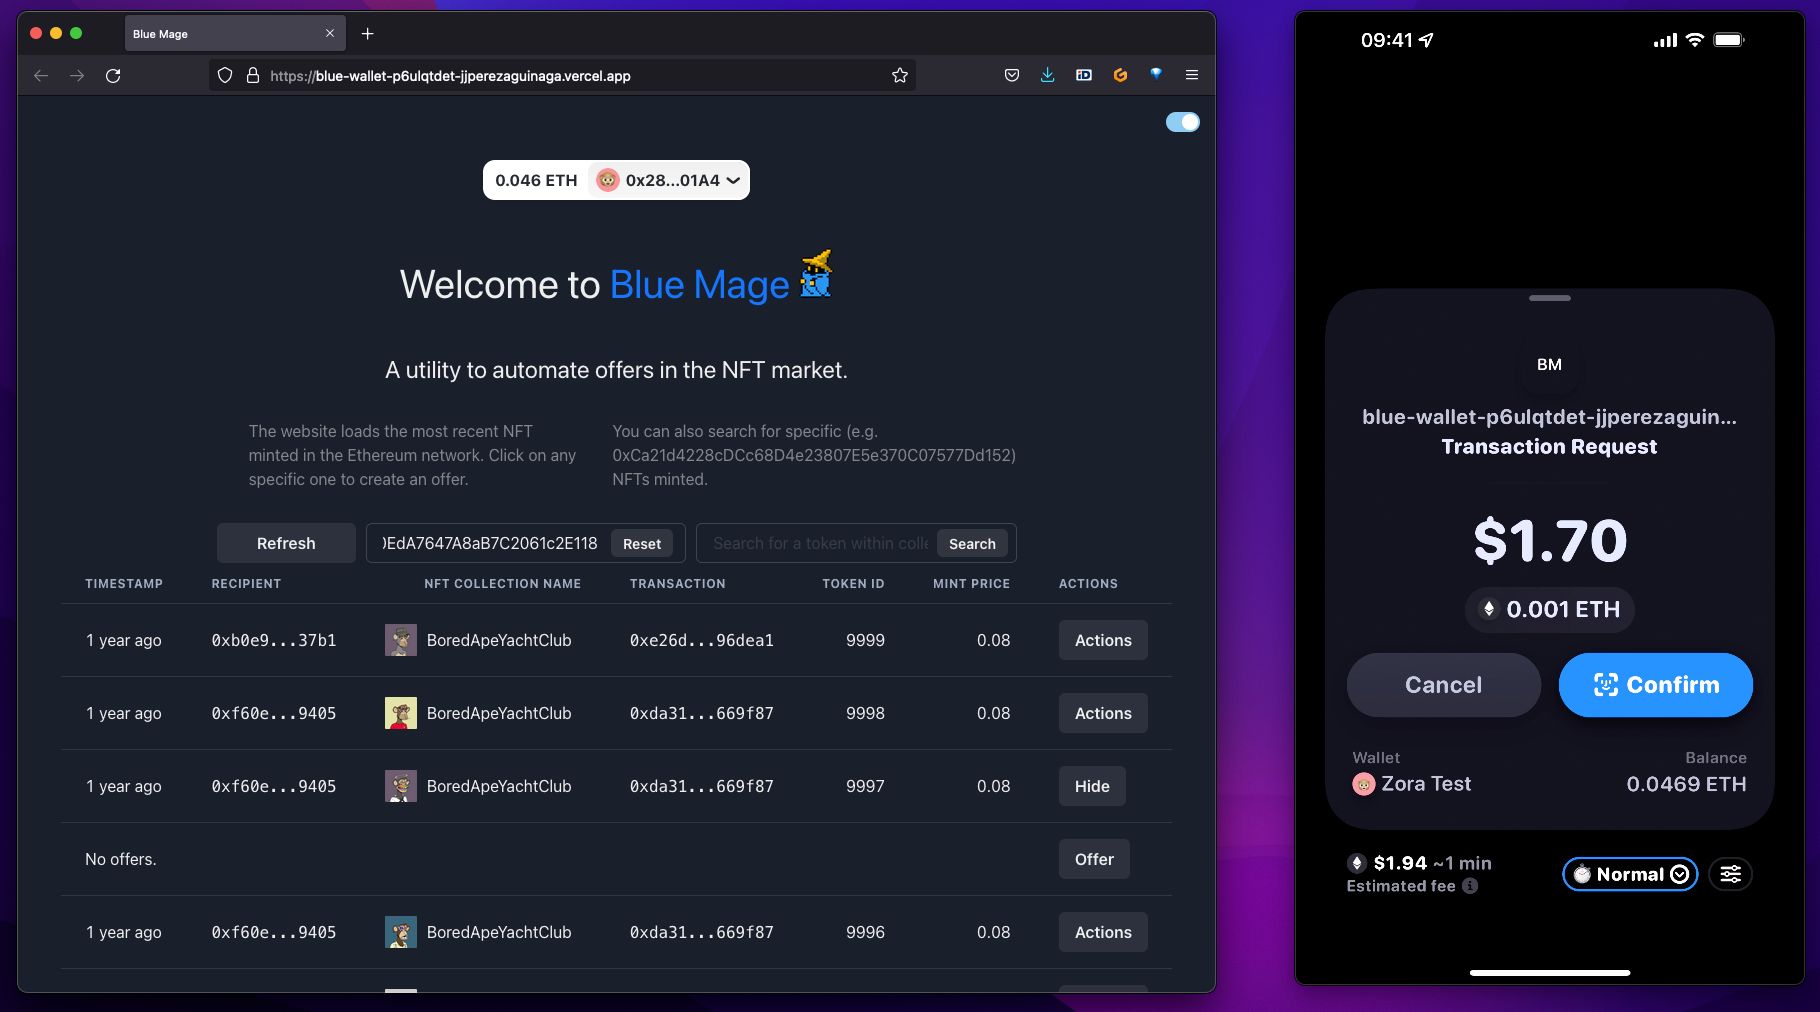Tap the Estimated fee info icon
The width and height of the screenshot is (1820, 1012).
(1470, 886)
